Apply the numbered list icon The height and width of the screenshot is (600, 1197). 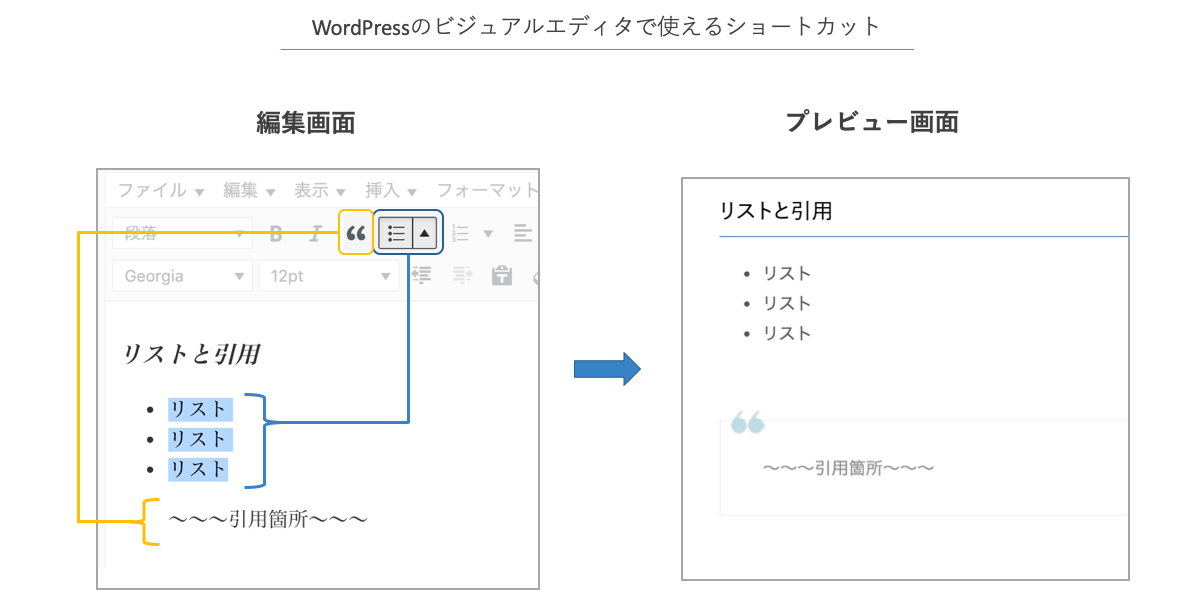(460, 234)
